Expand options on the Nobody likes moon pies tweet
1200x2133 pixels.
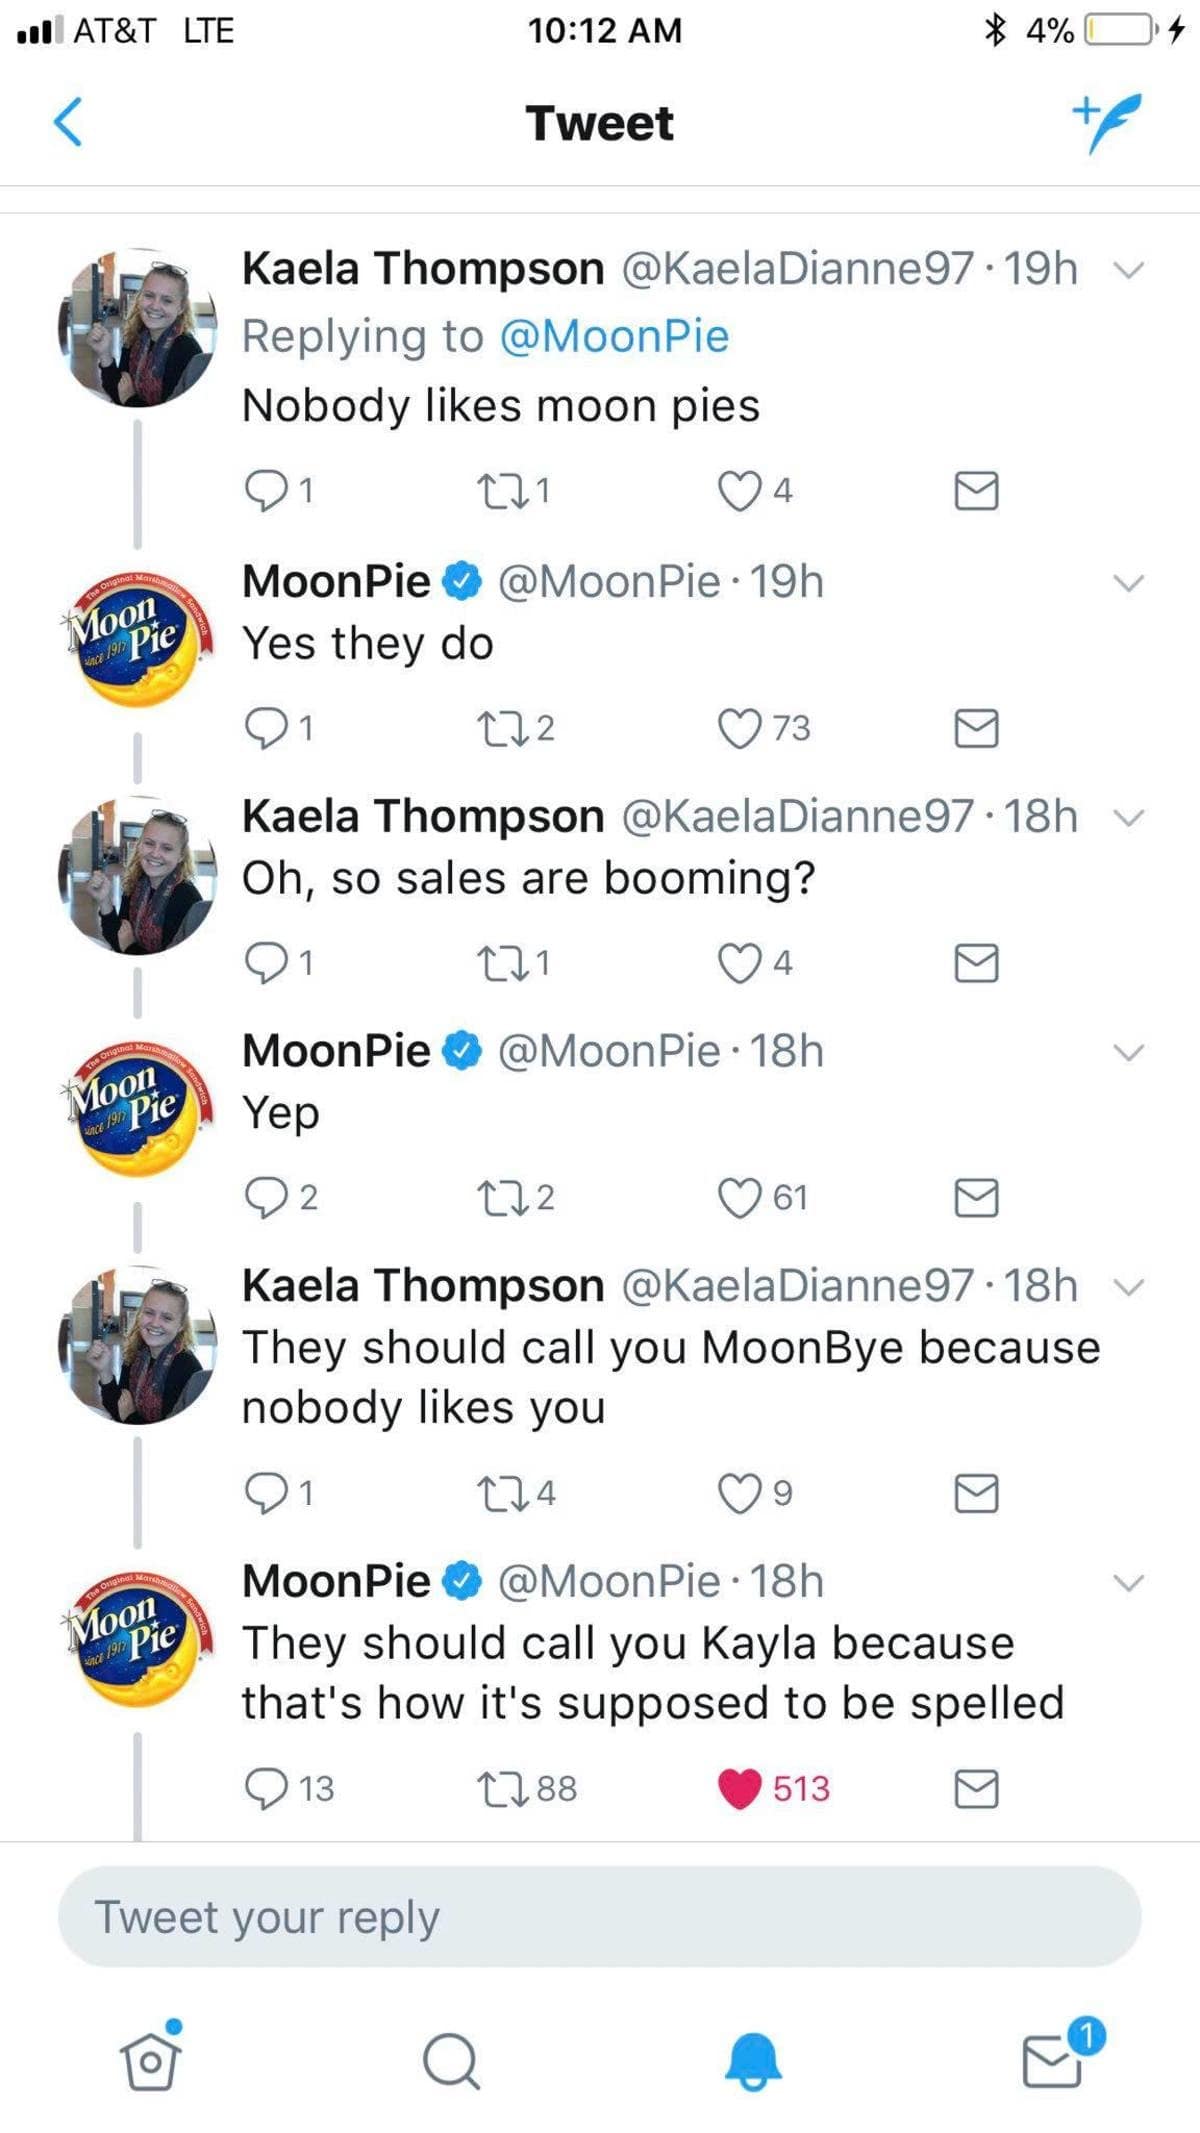pos(1128,268)
